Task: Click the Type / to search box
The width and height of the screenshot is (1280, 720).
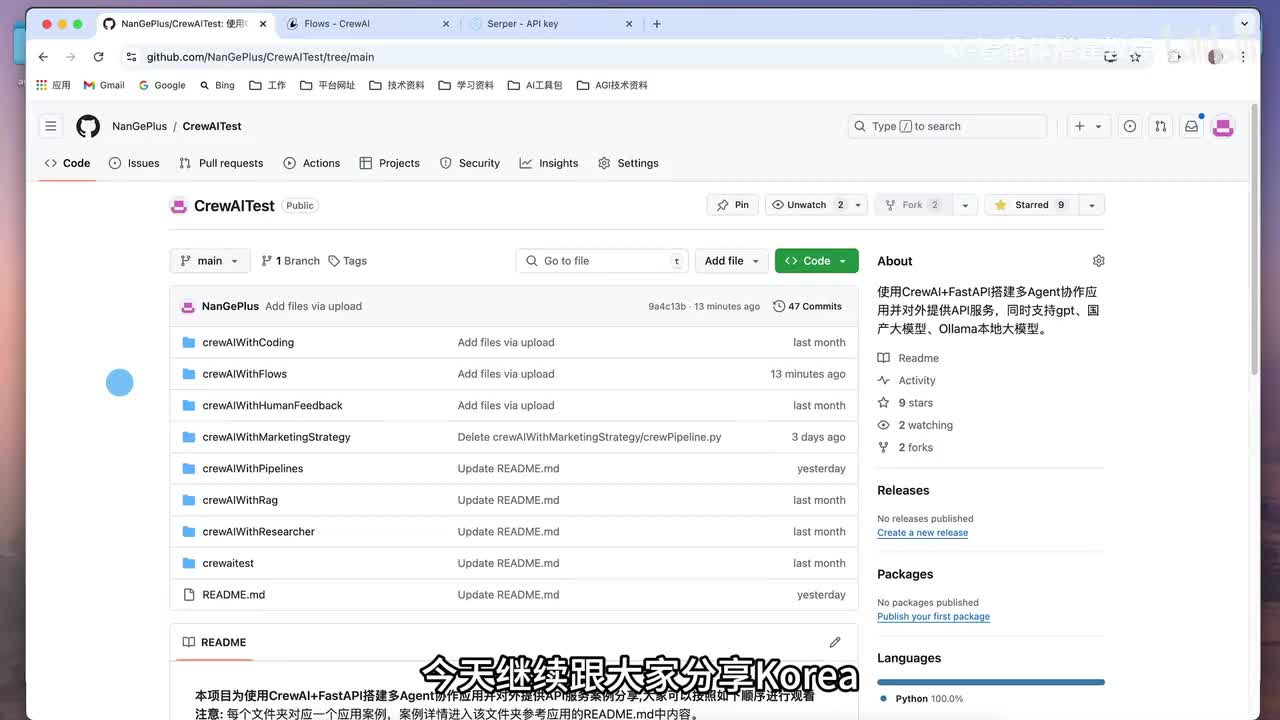Action: (x=947, y=126)
